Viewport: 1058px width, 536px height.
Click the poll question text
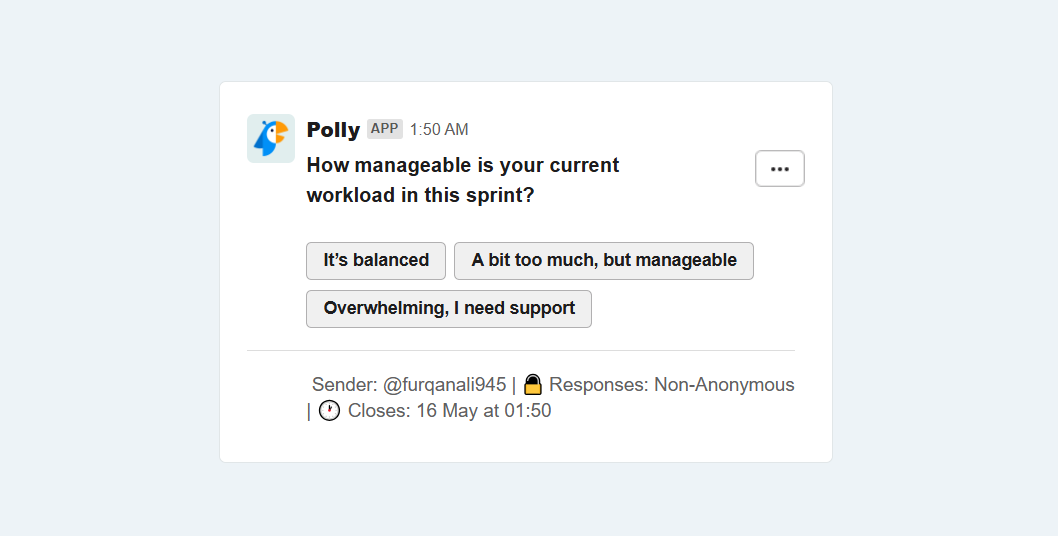[x=462, y=180]
